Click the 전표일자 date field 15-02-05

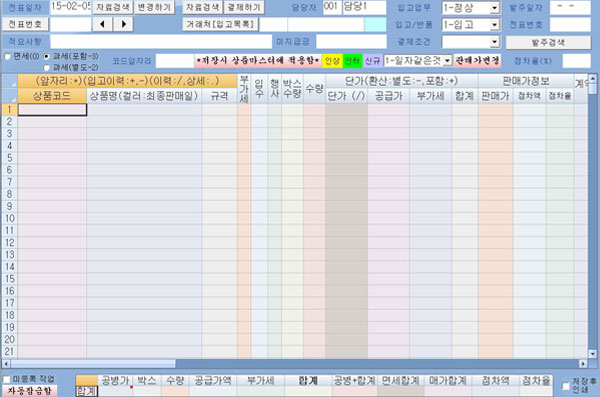71,7
